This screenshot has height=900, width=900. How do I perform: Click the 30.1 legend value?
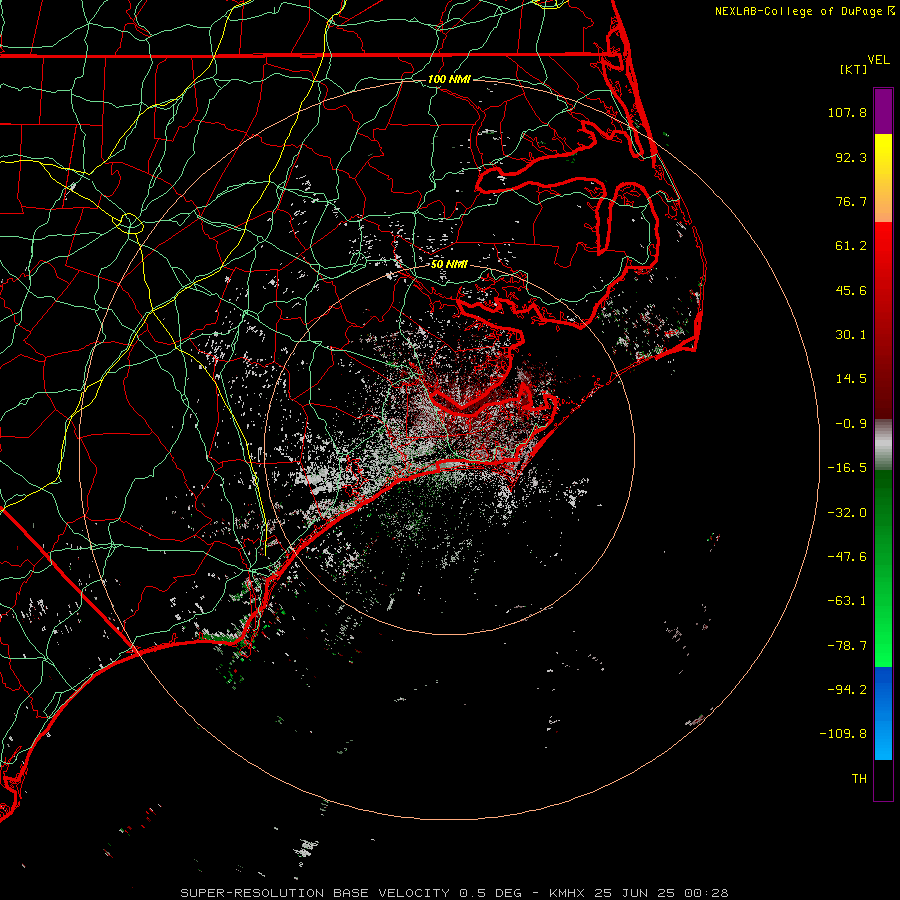(851, 335)
